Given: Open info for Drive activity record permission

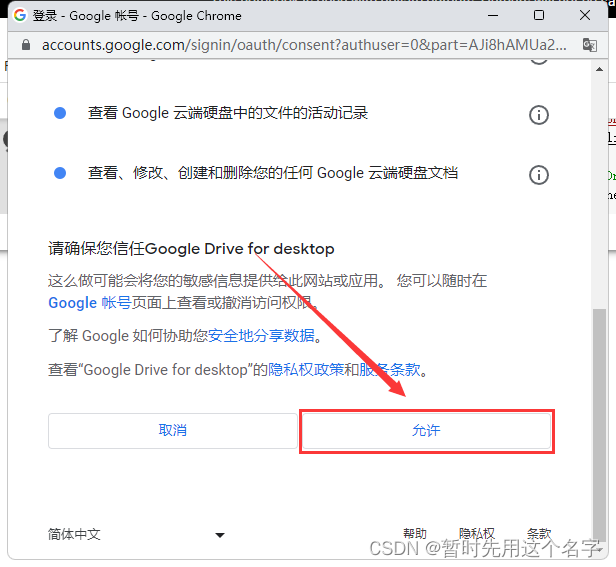Looking at the screenshot, I should coord(539,115).
